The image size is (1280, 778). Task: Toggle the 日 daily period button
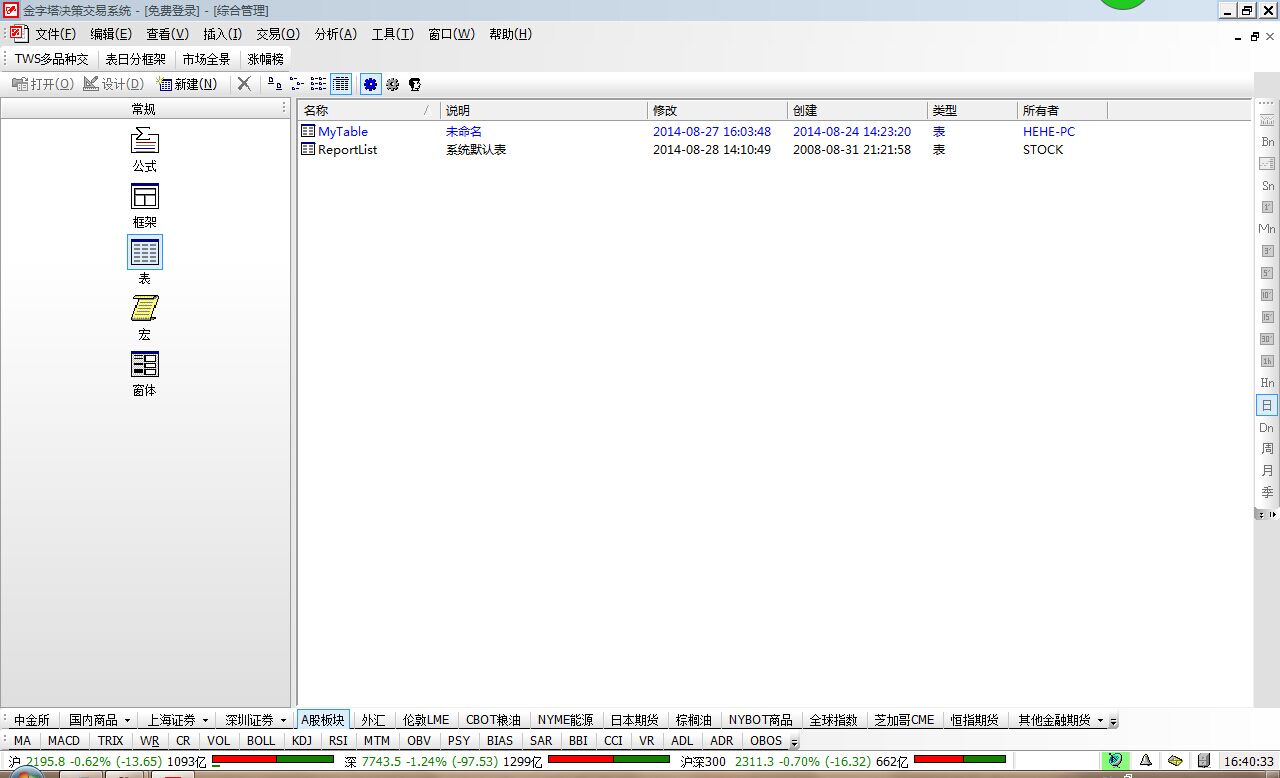coord(1267,405)
